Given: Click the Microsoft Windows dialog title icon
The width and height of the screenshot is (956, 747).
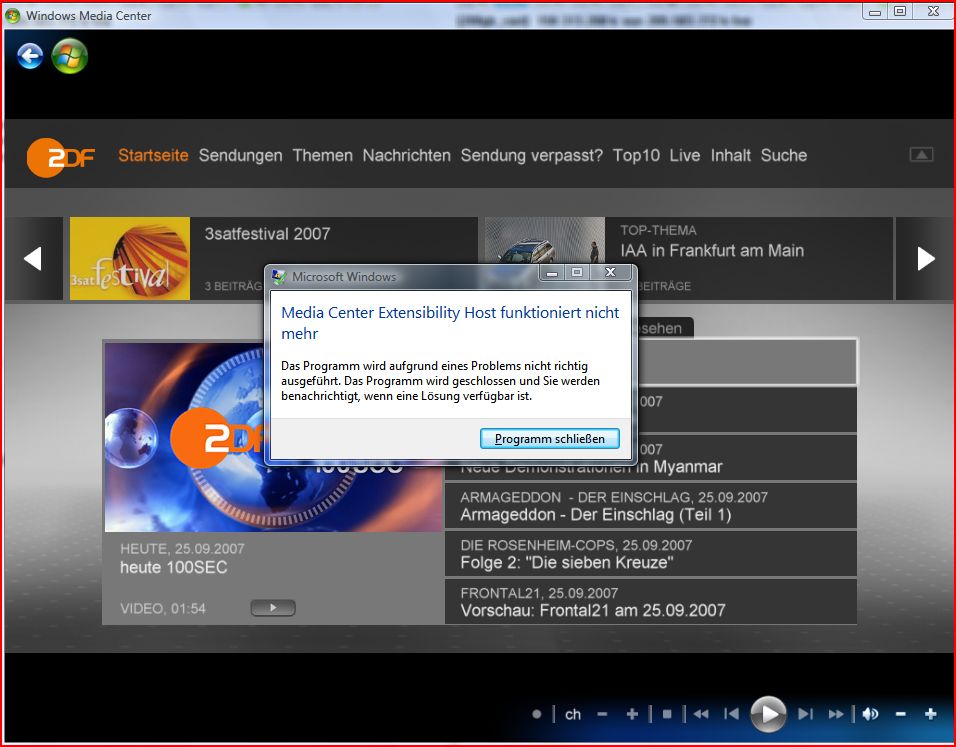Looking at the screenshot, I should [x=279, y=277].
